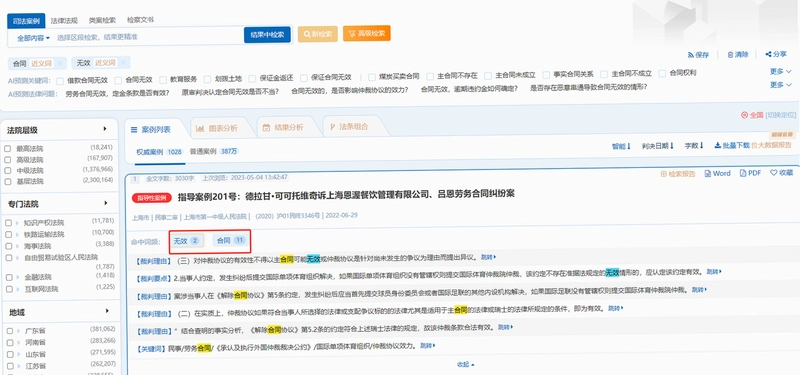The height and width of the screenshot is (375, 800).
Task: Expand the 专门法院 filter section
Action: pyautogui.click(x=106, y=203)
